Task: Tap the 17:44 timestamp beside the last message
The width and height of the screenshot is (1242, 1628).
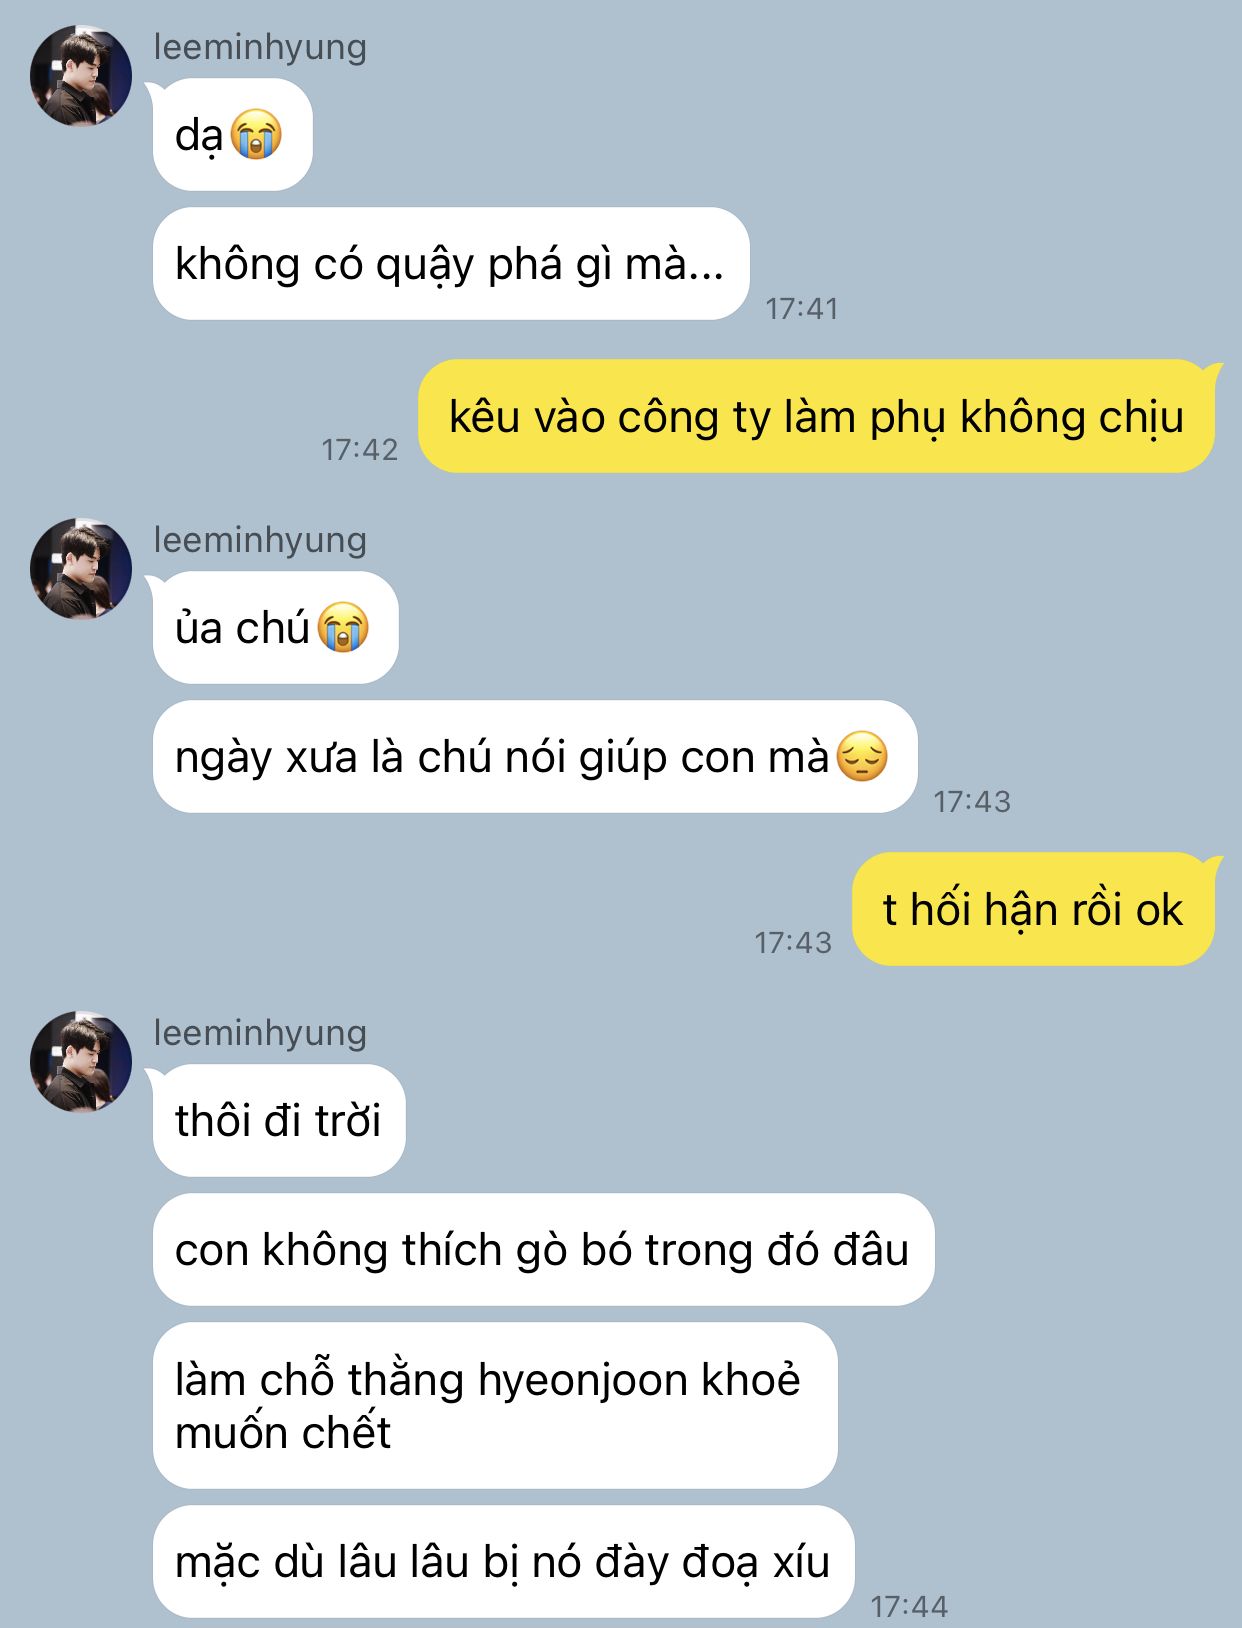Action: [x=909, y=1606]
